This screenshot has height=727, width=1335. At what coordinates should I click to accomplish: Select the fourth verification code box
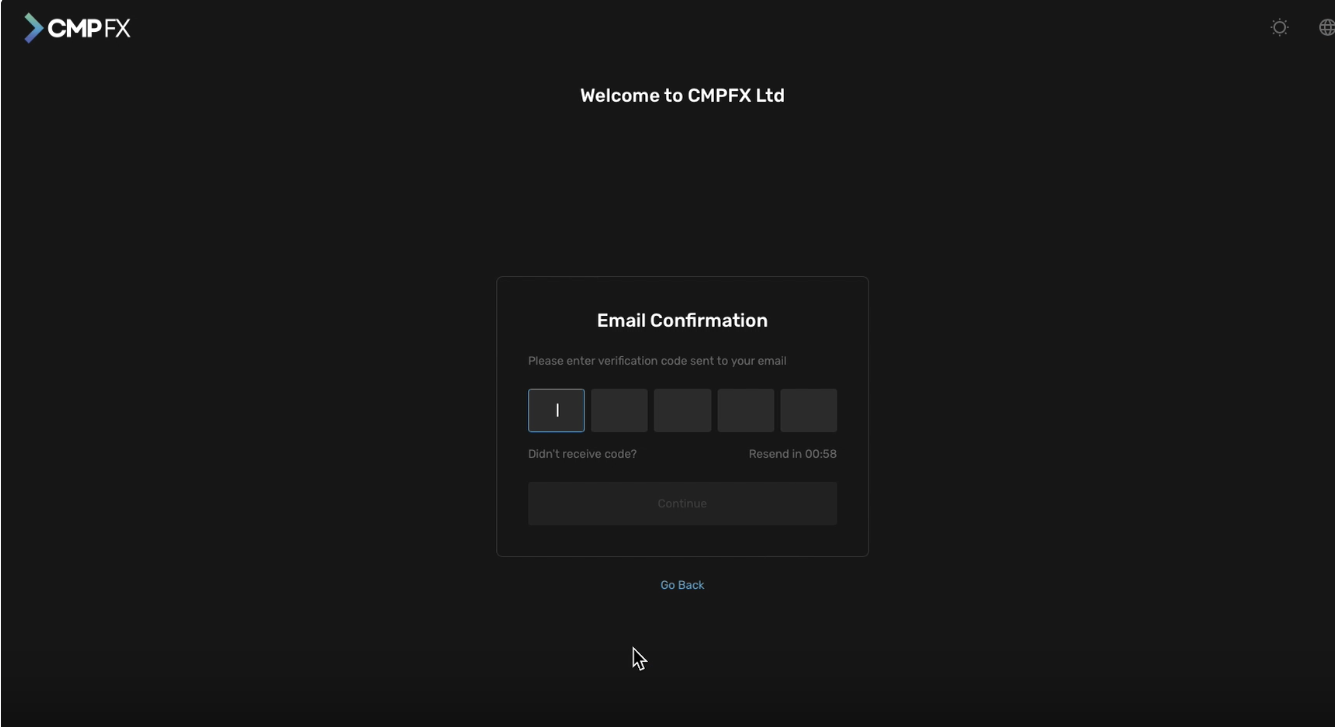coord(746,410)
